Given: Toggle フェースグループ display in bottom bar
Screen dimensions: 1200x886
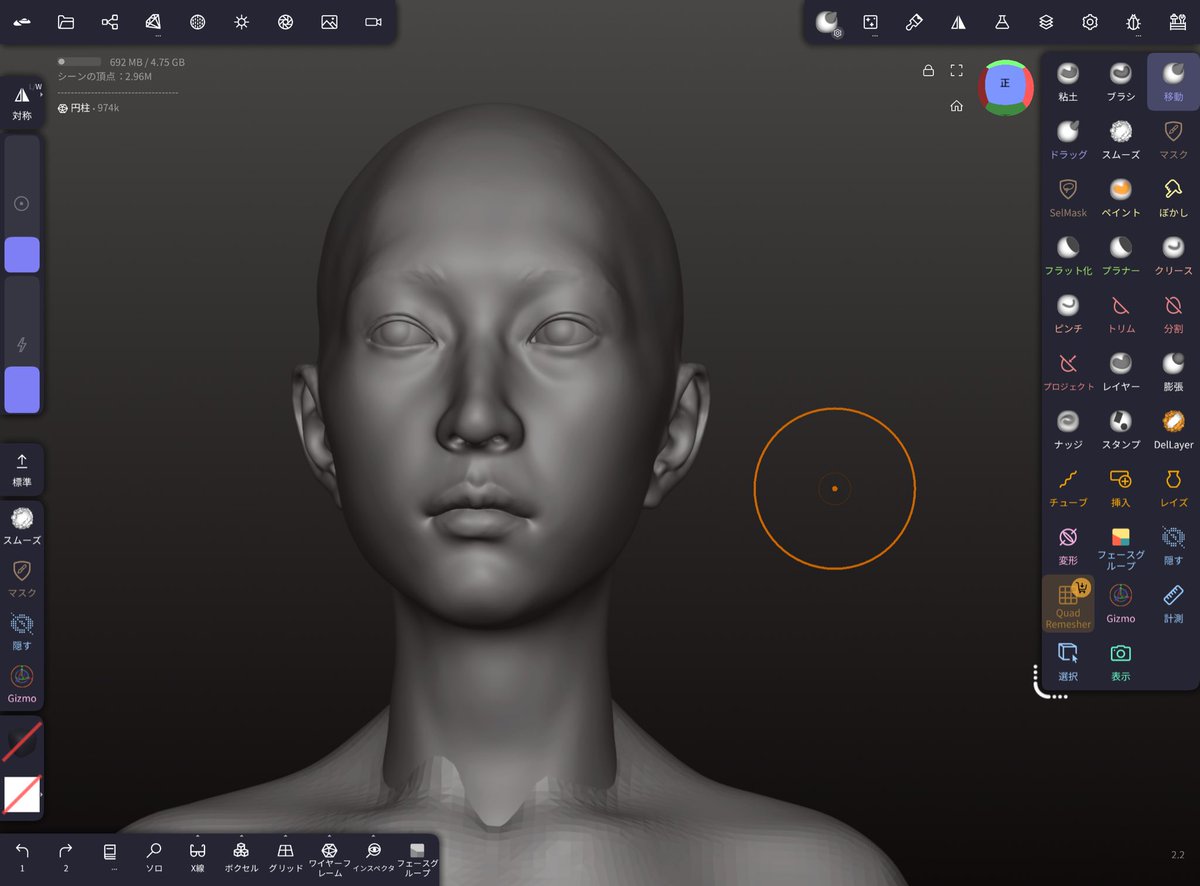Looking at the screenshot, I should 417,859.
